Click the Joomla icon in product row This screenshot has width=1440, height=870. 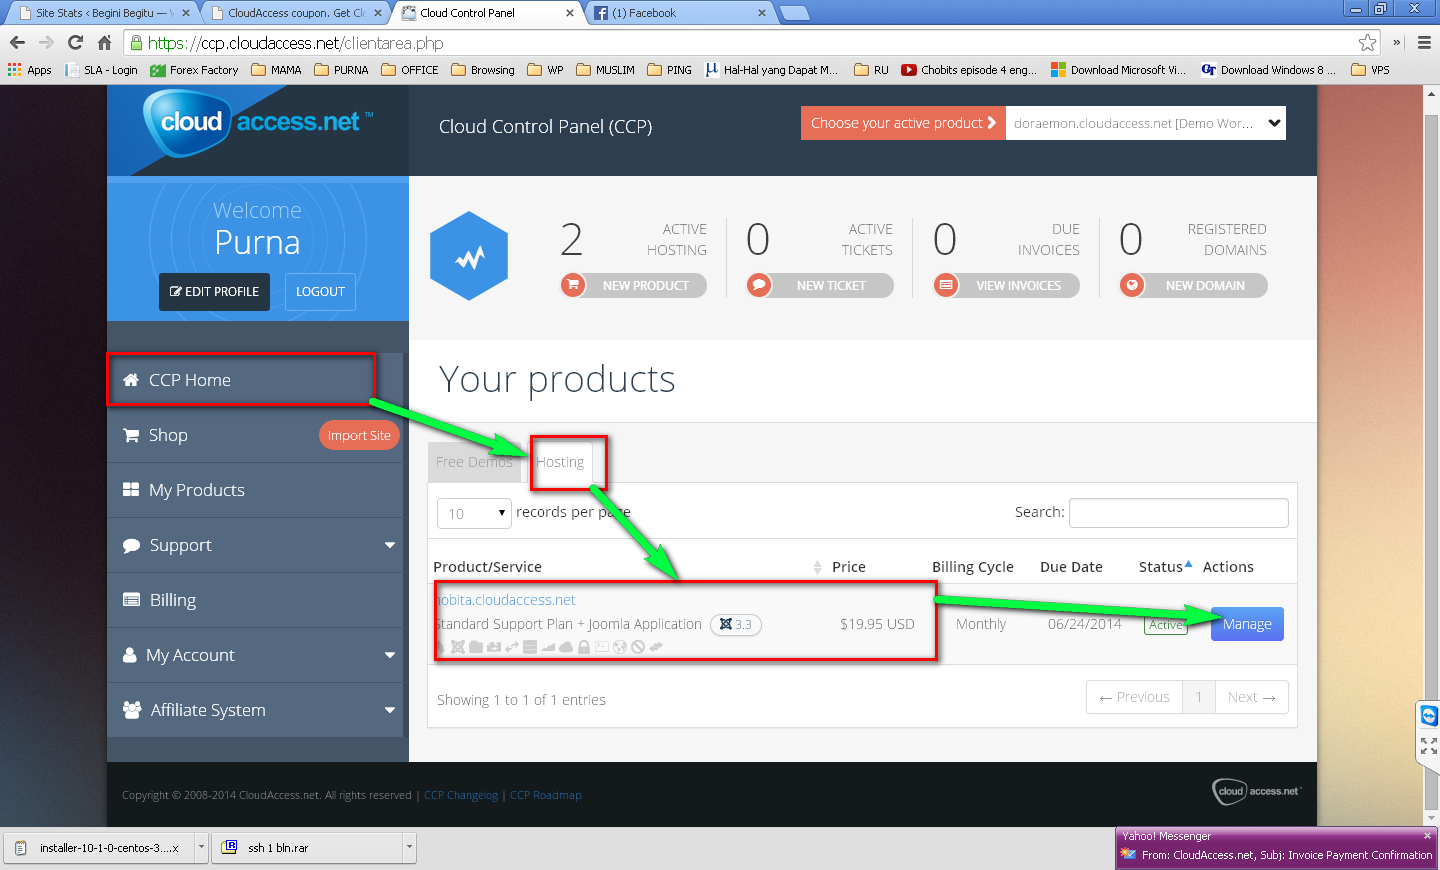[458, 647]
